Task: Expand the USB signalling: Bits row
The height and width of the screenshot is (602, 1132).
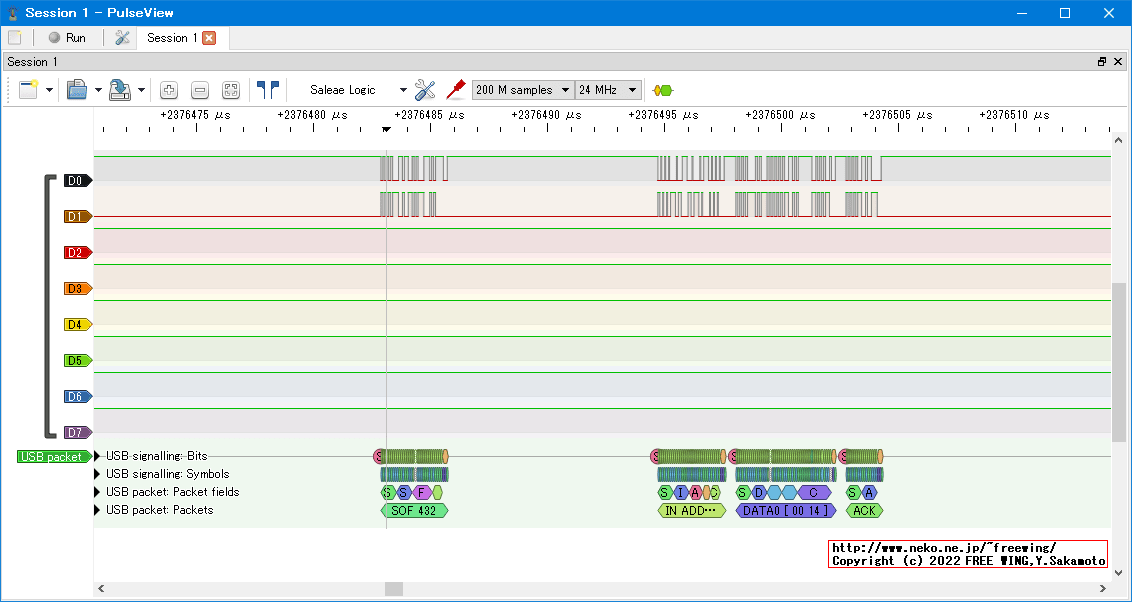Action: 98,456
